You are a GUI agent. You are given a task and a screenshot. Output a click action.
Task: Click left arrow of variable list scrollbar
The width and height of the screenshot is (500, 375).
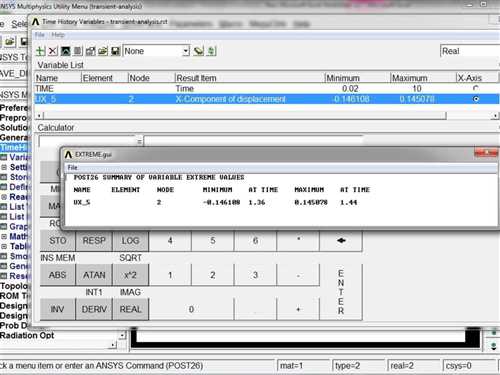pyautogui.click(x=39, y=115)
